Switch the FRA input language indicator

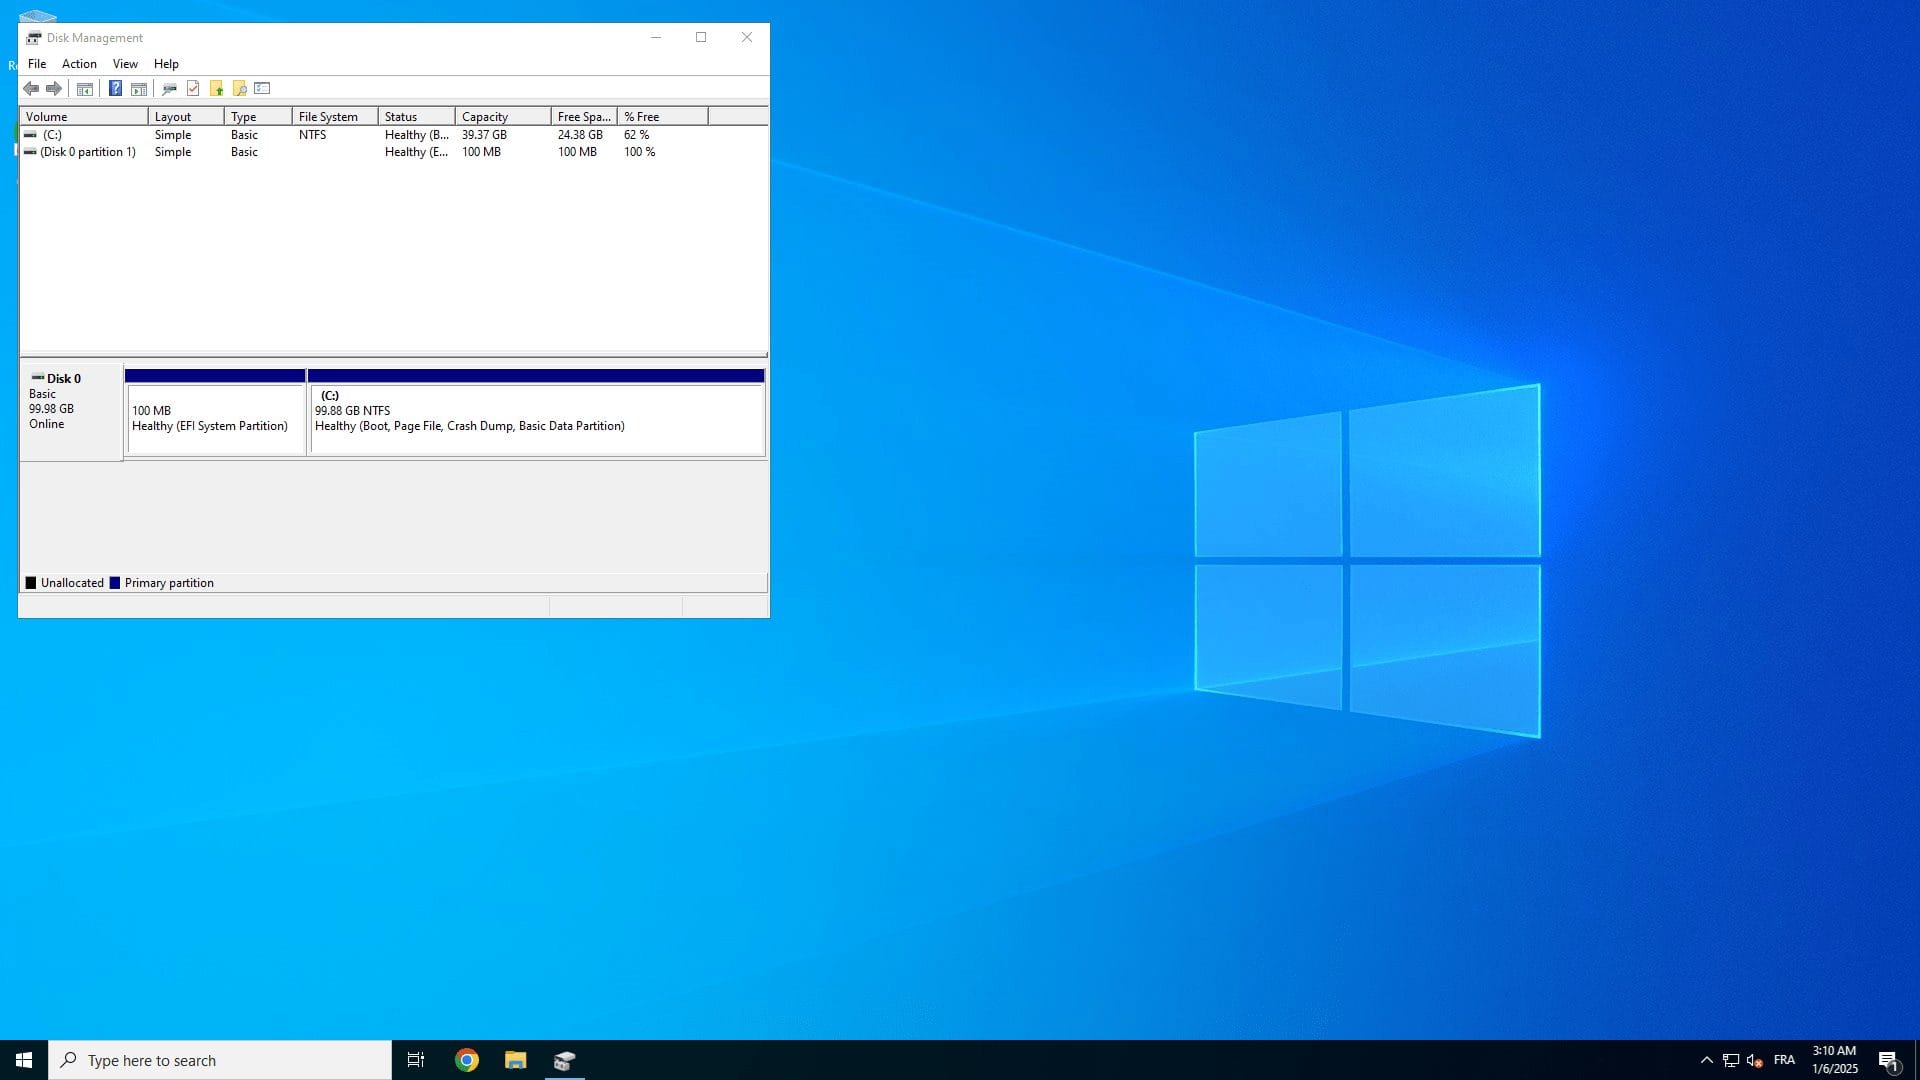[x=1784, y=1060]
